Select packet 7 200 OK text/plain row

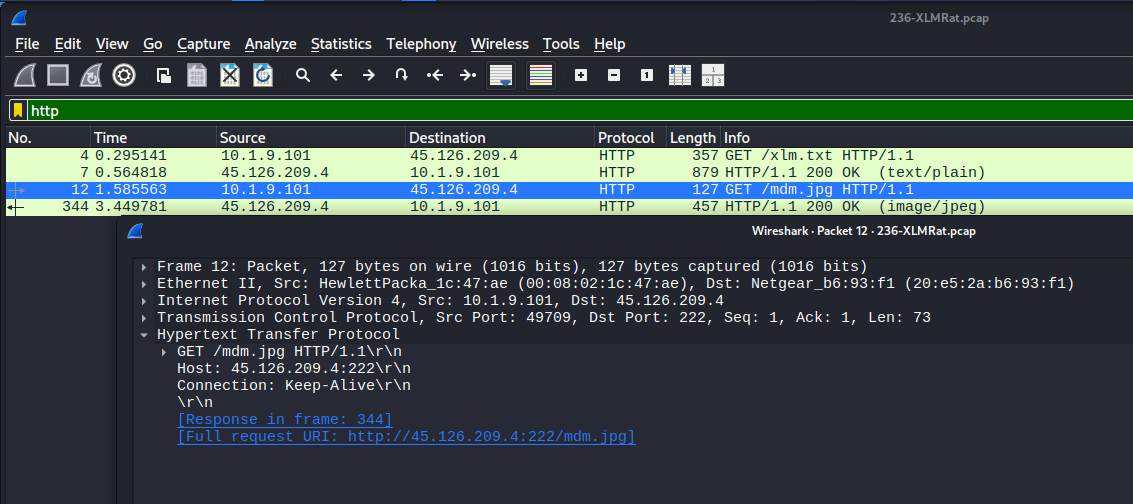pyautogui.click(x=569, y=173)
